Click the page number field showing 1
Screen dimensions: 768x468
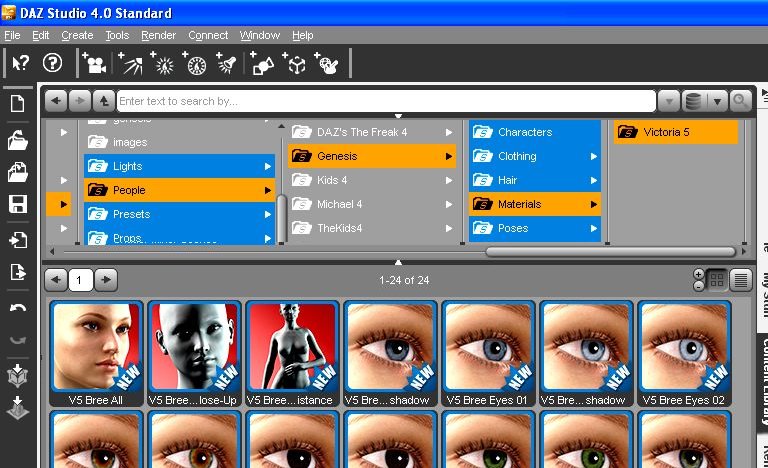click(81, 280)
